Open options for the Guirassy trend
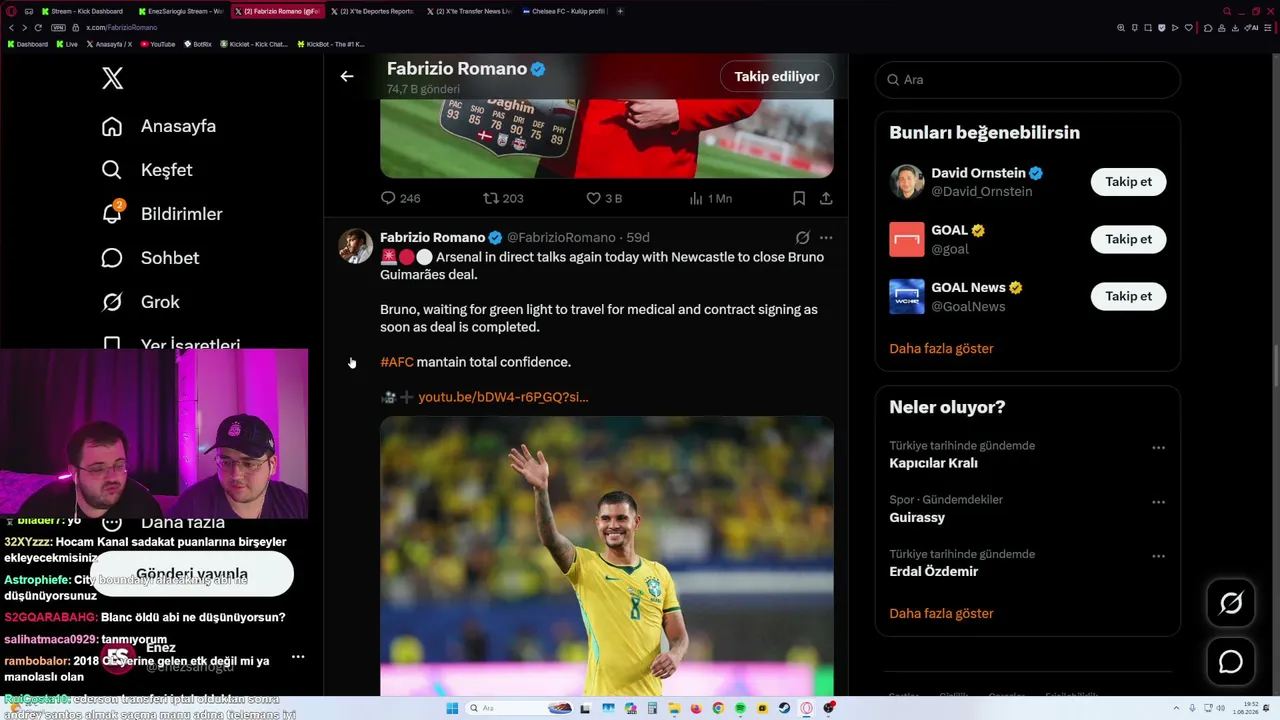 point(1158,502)
